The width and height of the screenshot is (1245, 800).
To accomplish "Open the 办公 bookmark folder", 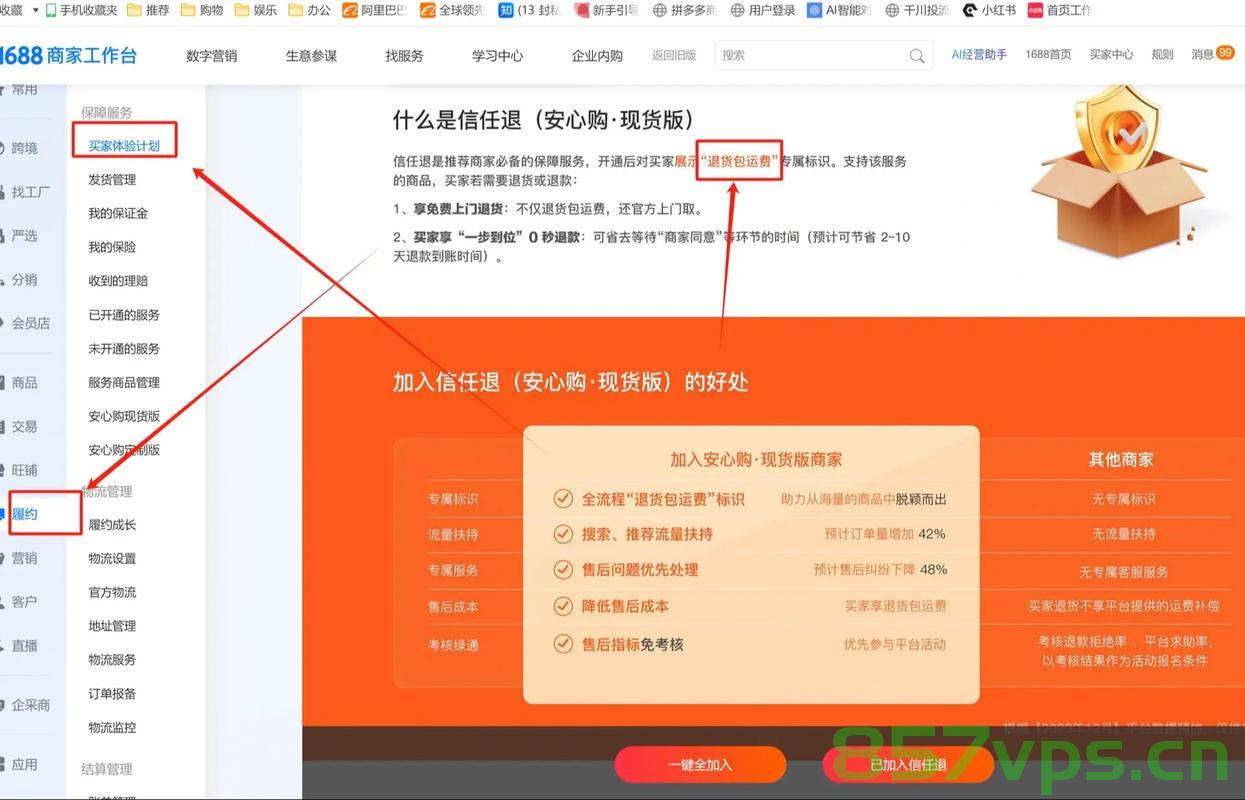I will [310, 10].
